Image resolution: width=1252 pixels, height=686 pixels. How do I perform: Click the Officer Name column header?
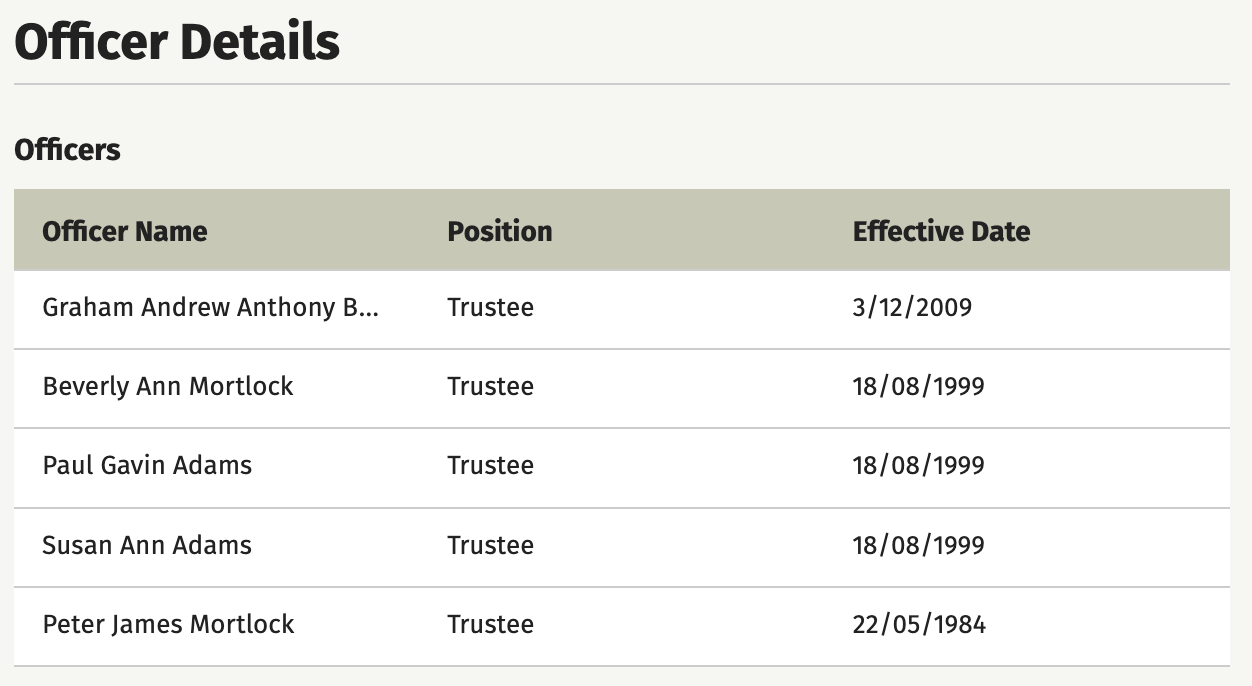pyautogui.click(x=125, y=231)
